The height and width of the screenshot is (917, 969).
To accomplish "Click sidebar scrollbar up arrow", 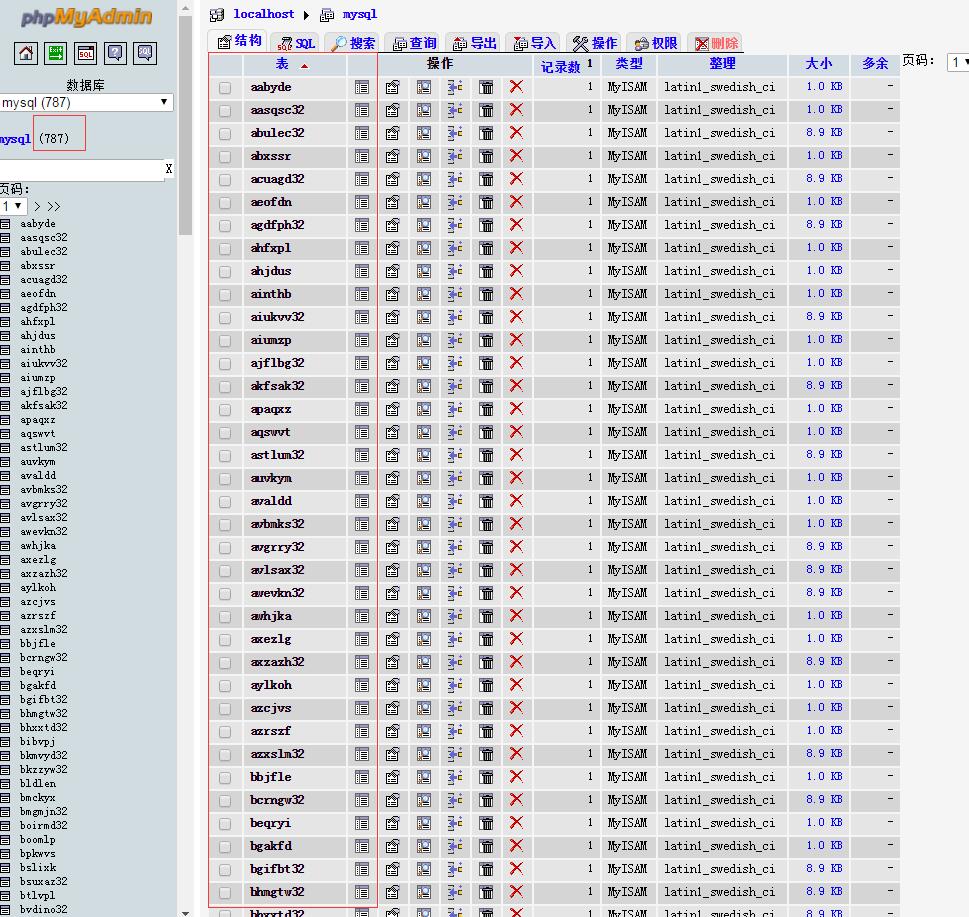I will point(185,8).
